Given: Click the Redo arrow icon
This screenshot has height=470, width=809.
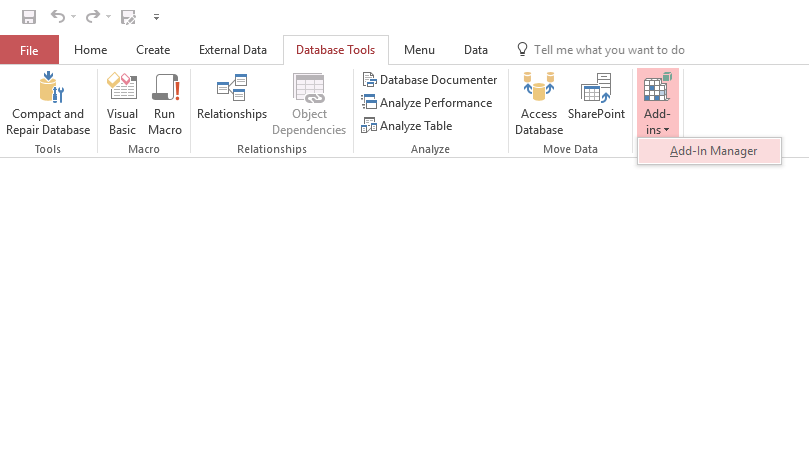Looking at the screenshot, I should coord(93,17).
